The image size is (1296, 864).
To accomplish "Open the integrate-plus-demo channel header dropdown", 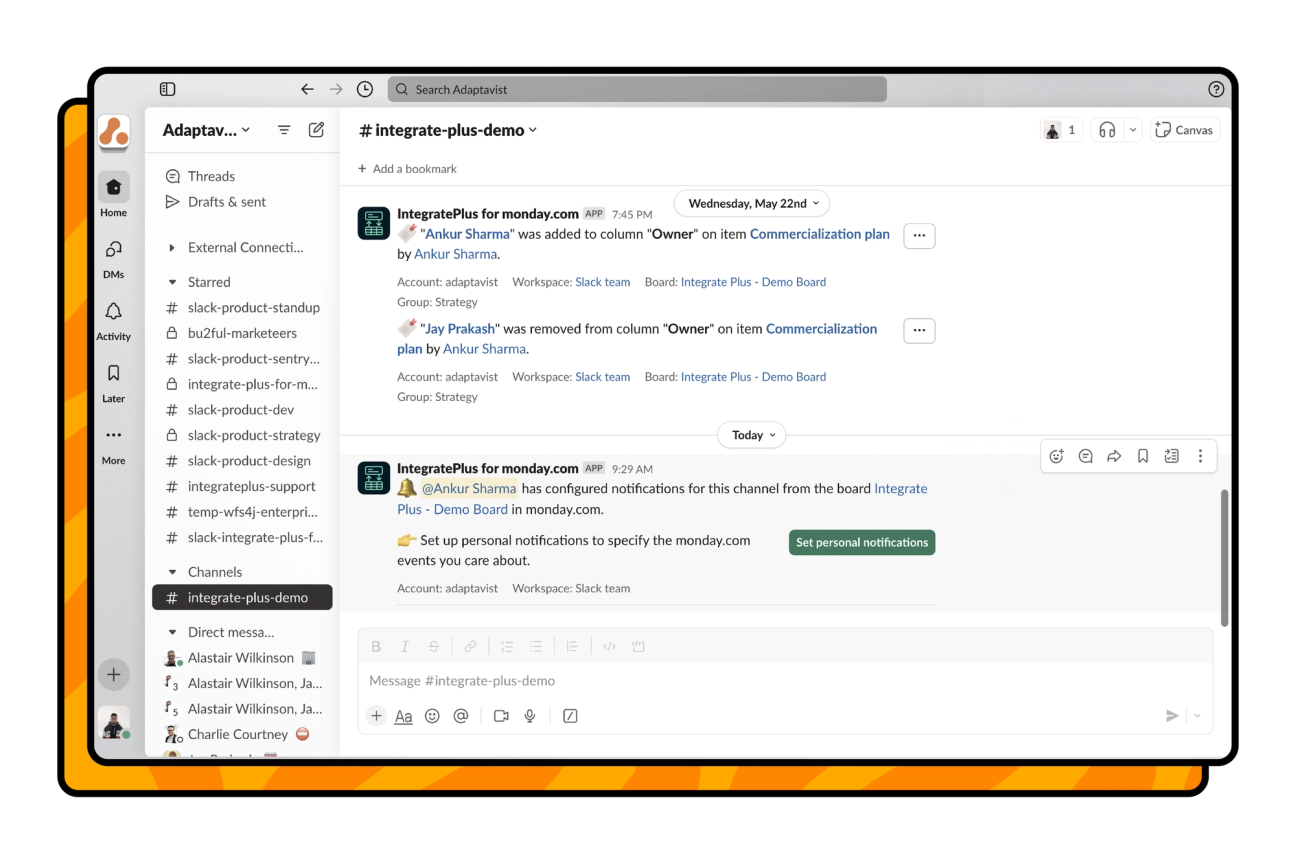I will pos(448,130).
